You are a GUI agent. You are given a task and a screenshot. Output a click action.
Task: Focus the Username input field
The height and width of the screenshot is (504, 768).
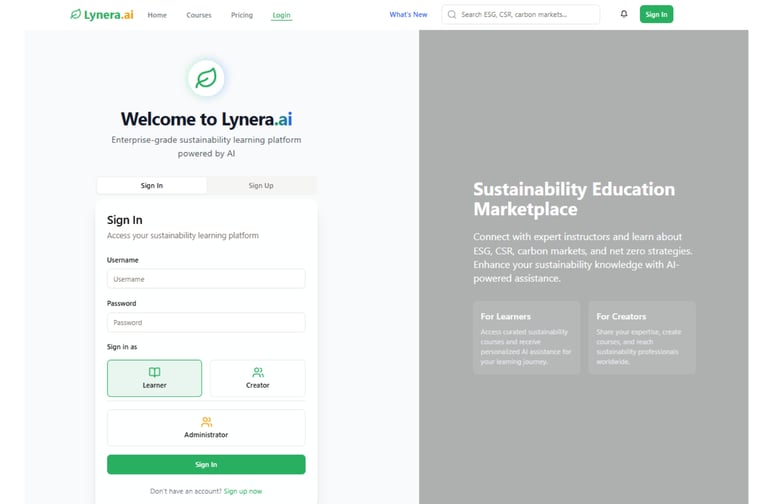[206, 279]
